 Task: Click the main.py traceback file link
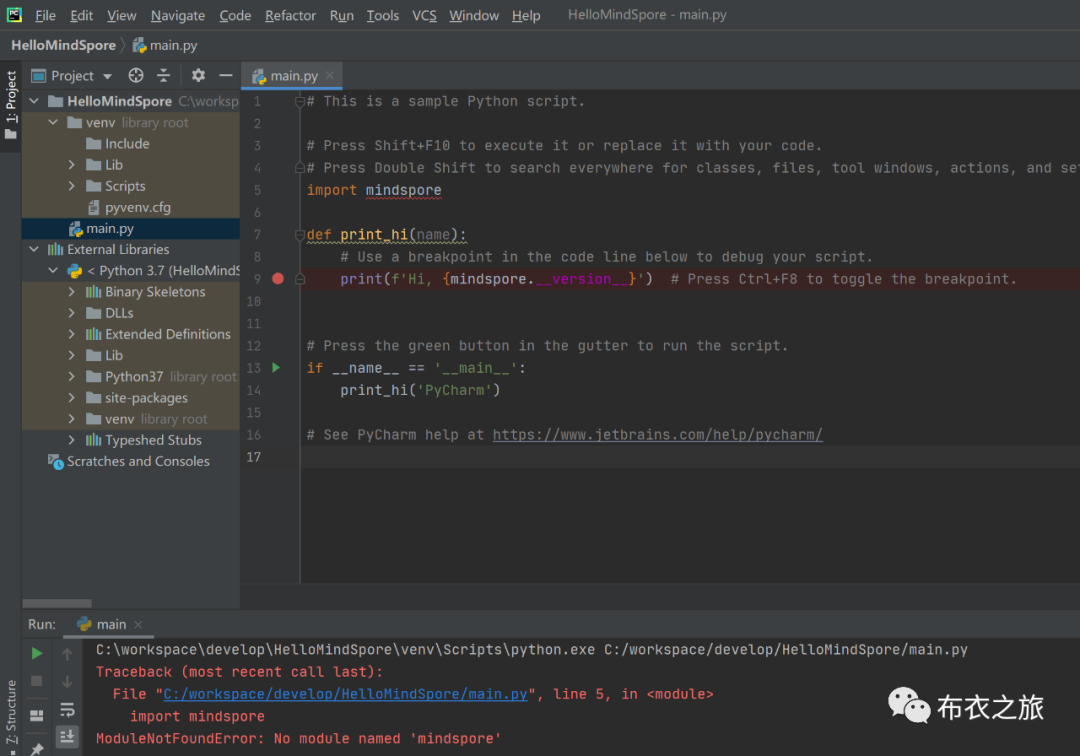tap(345, 694)
